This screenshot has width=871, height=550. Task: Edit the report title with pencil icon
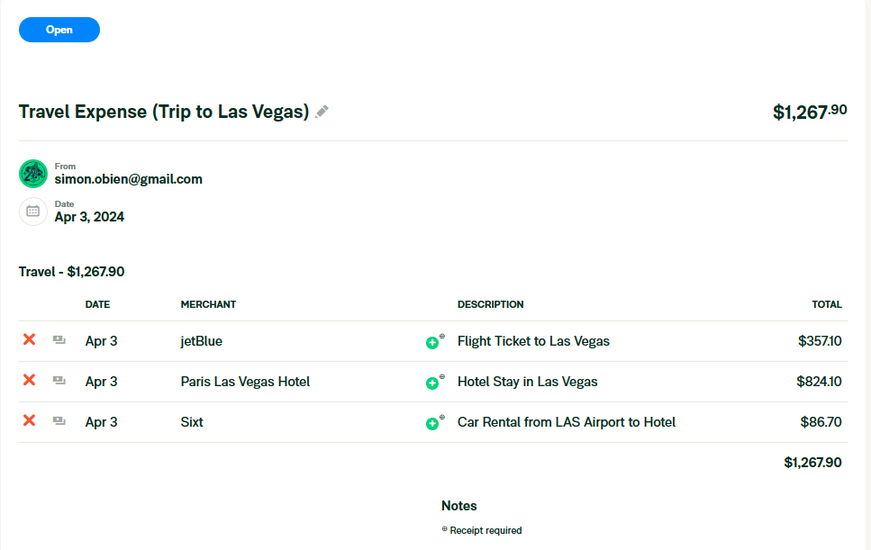[x=322, y=112]
